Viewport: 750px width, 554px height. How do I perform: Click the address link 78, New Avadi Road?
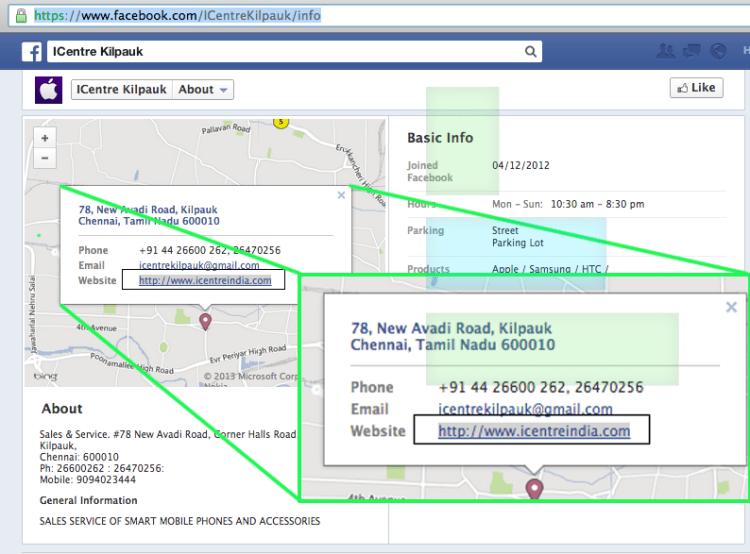(149, 215)
